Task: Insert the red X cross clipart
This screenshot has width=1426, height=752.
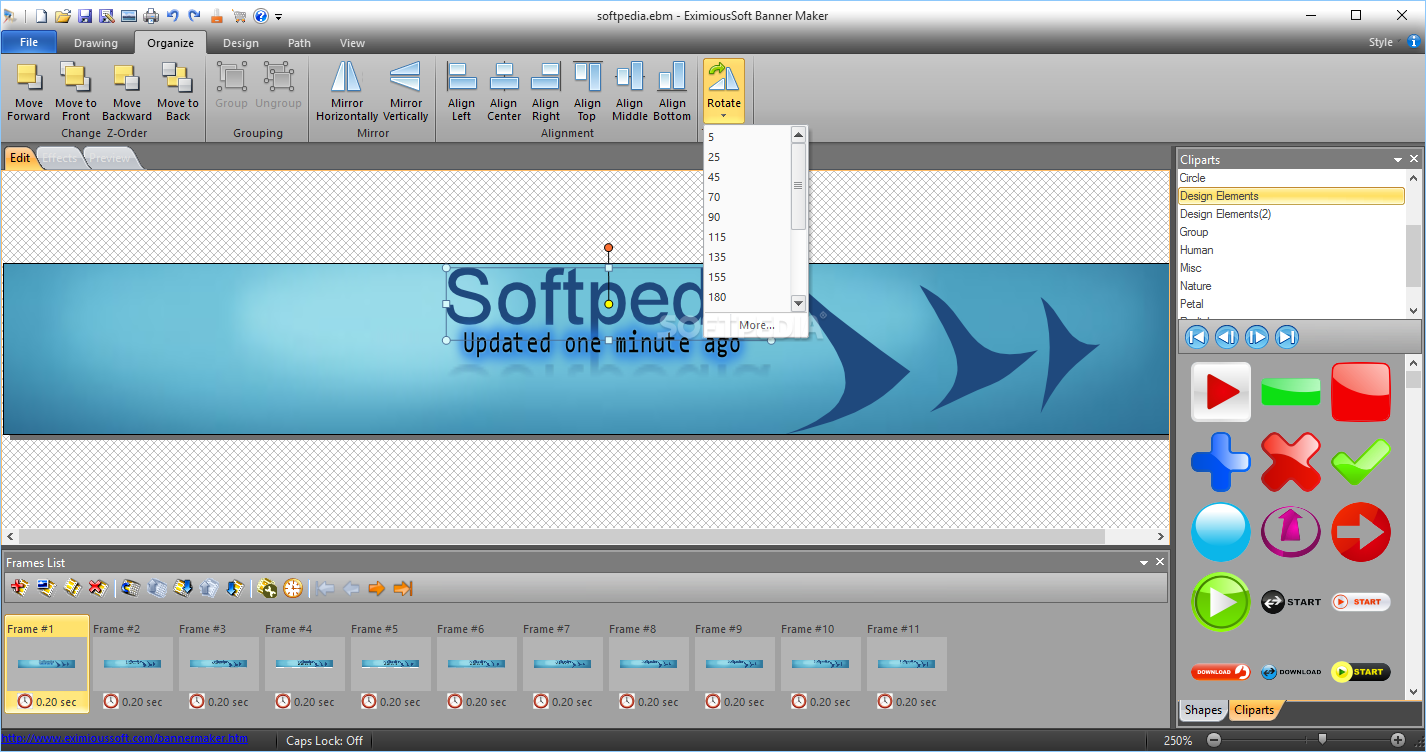Action: [x=1291, y=462]
